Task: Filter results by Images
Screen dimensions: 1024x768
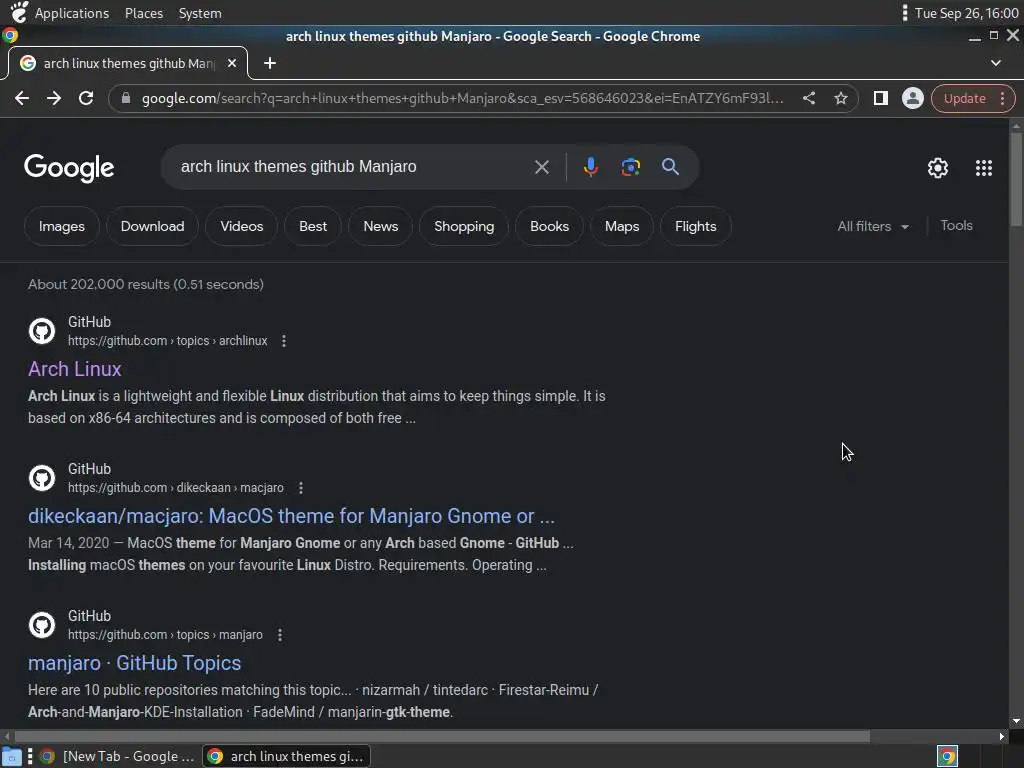Action: pyautogui.click(x=61, y=226)
